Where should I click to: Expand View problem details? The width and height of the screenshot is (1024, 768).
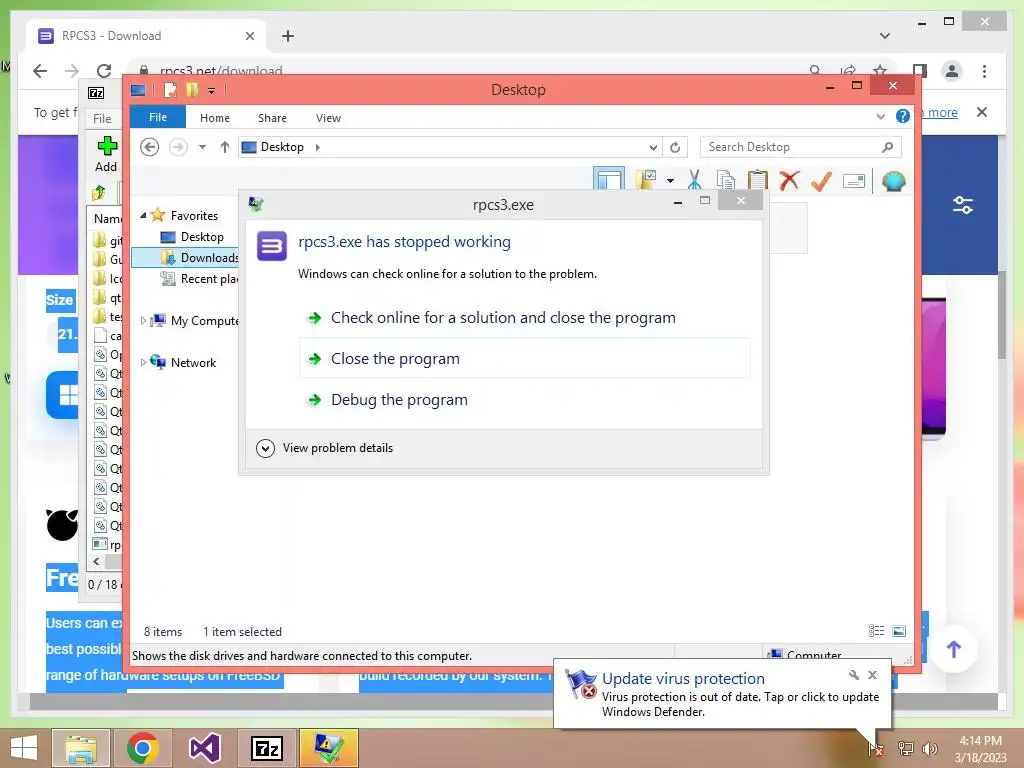point(325,448)
